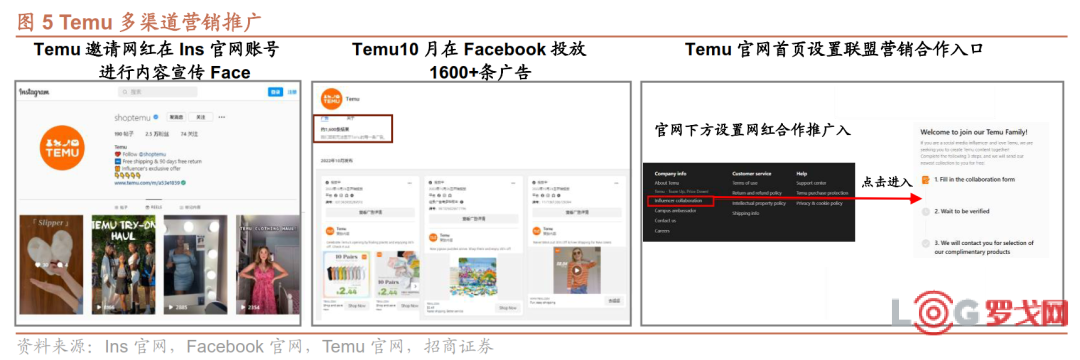View ad details on the first ad card
Image resolution: width=1080 pixels, height=360 pixels.
point(371,213)
